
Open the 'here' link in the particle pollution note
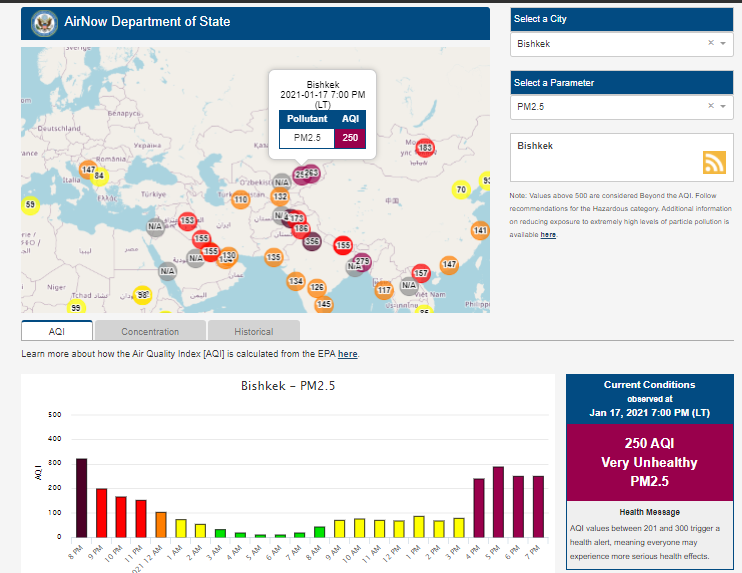[x=548, y=235]
